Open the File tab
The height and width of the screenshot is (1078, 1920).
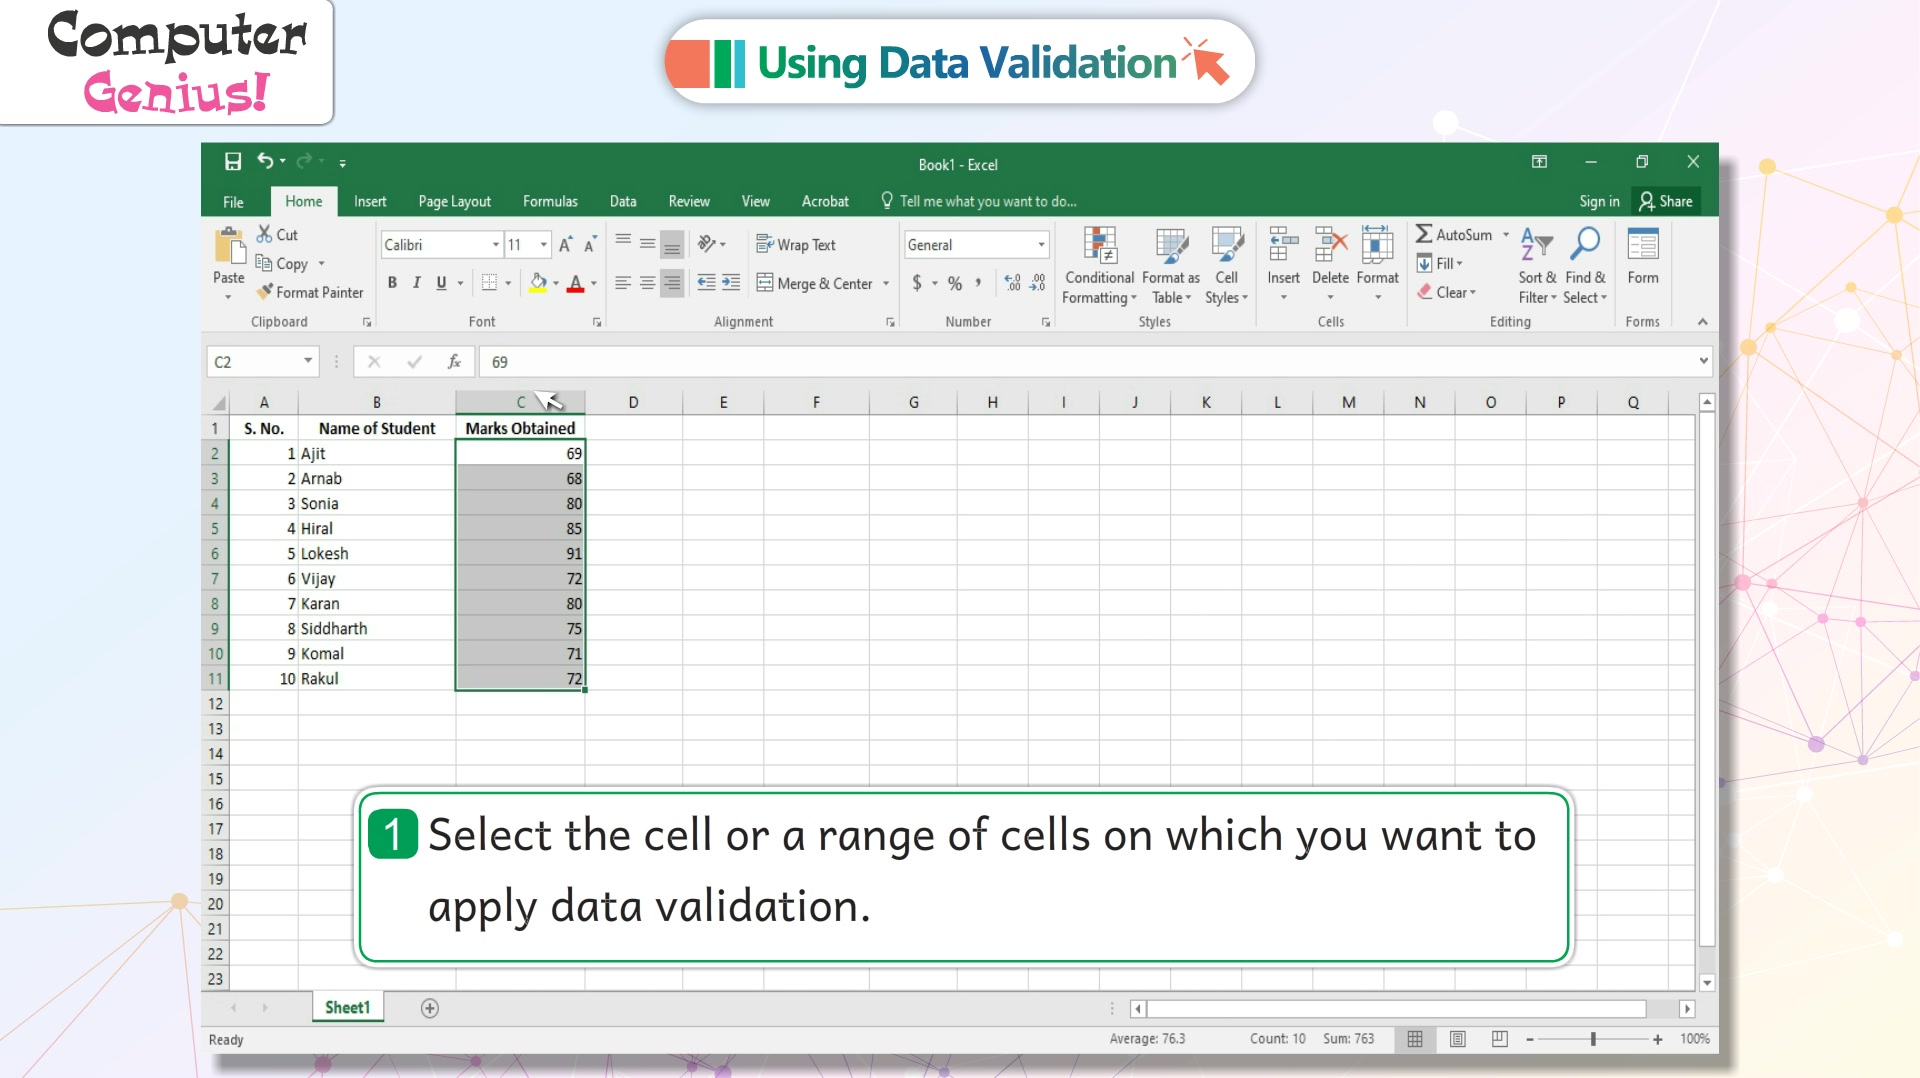233,201
